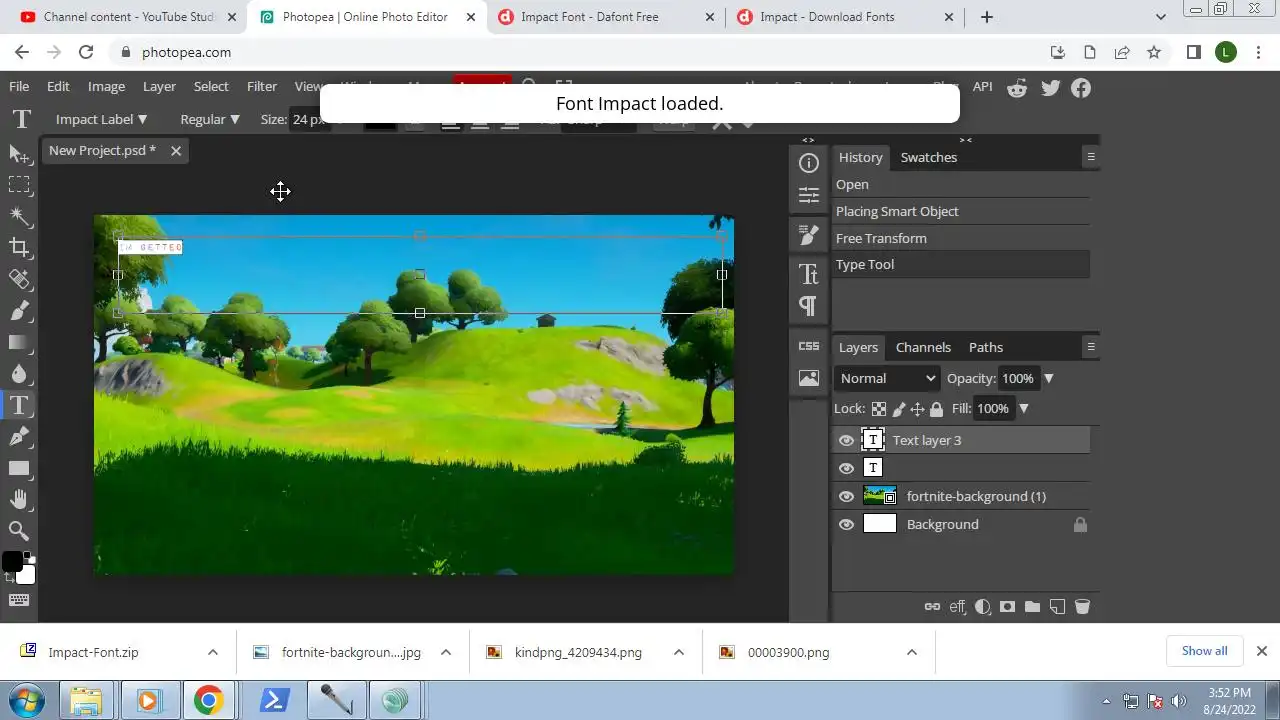Select the Spot Healing Brush tool
The height and width of the screenshot is (720, 1280).
click(19, 279)
